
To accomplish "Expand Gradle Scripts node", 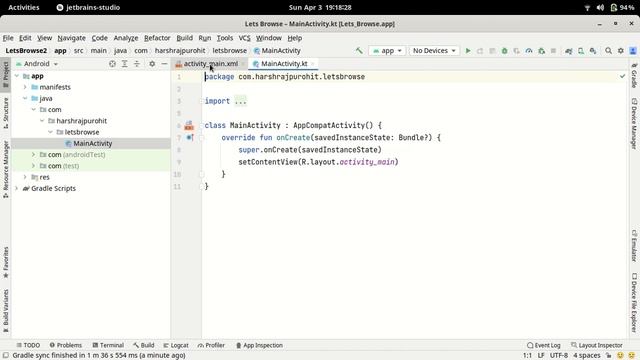I will 17,188.
